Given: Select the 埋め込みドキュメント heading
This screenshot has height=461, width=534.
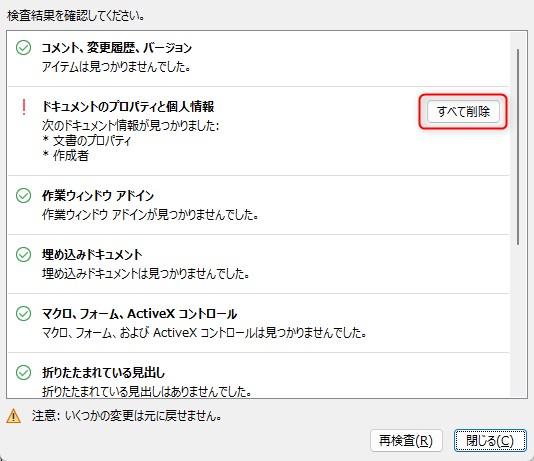Looking at the screenshot, I should [x=92, y=254].
